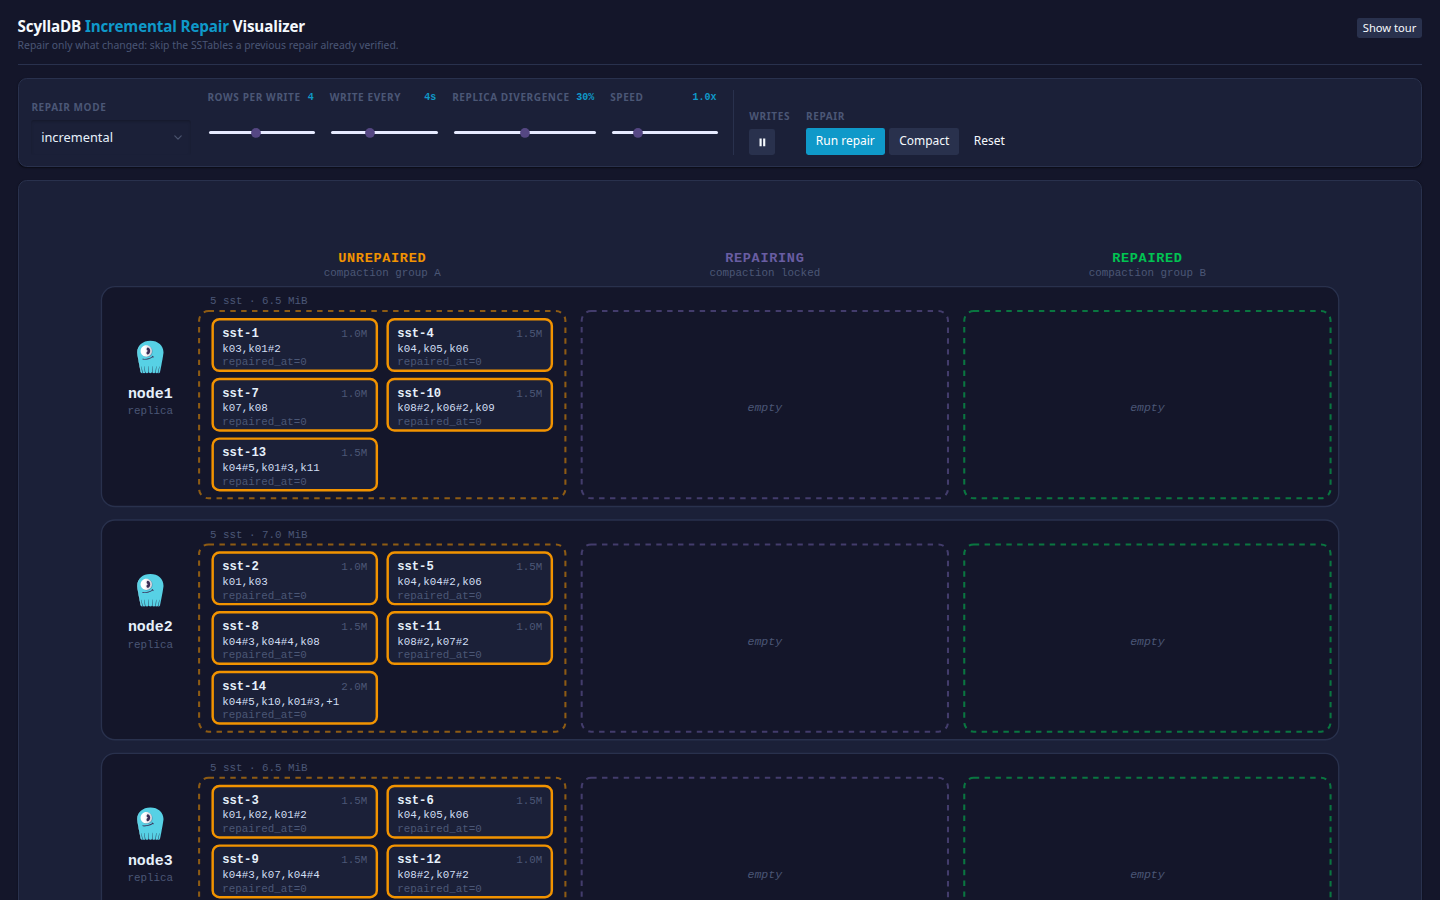The height and width of the screenshot is (900, 1440).
Task: Pause the writes with the pause button
Action: pyautogui.click(x=762, y=142)
